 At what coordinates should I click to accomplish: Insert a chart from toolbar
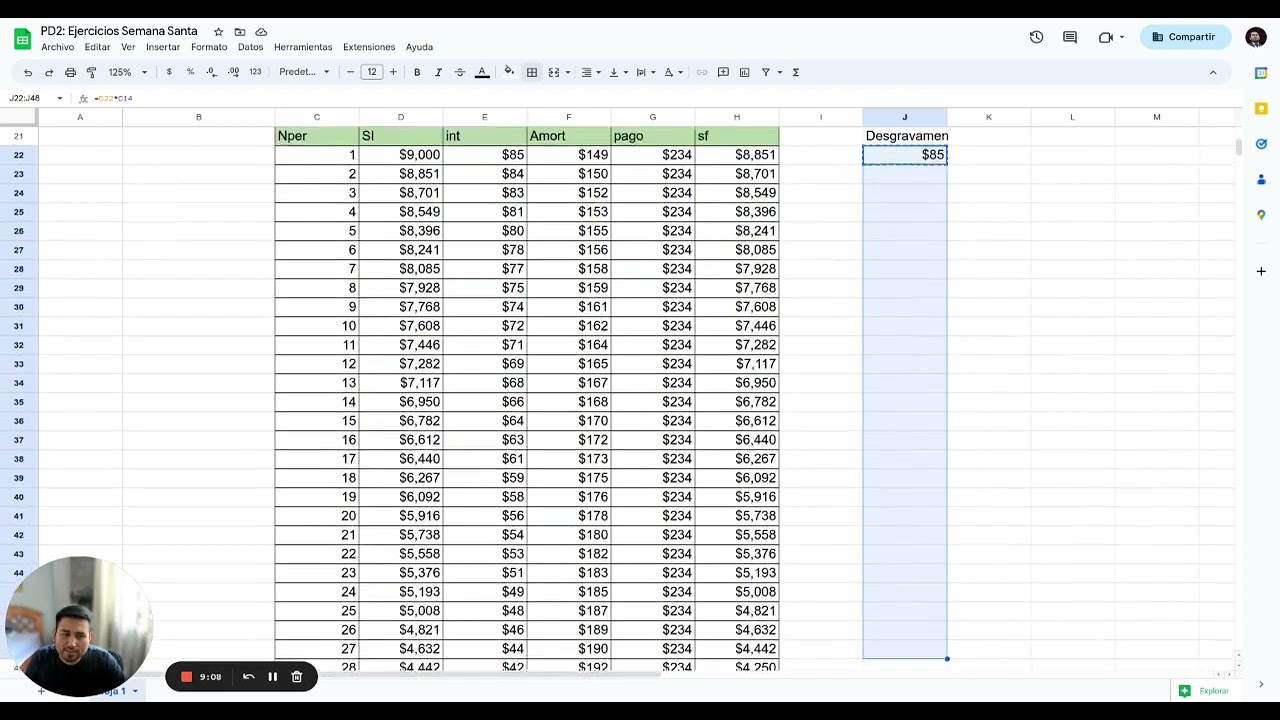[744, 72]
